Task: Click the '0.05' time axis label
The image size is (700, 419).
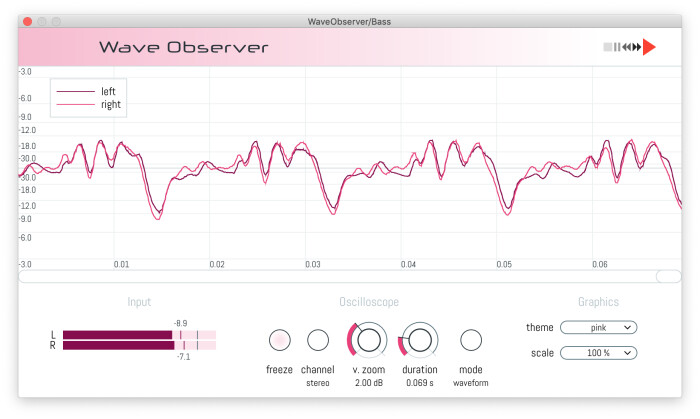Action: tap(504, 264)
